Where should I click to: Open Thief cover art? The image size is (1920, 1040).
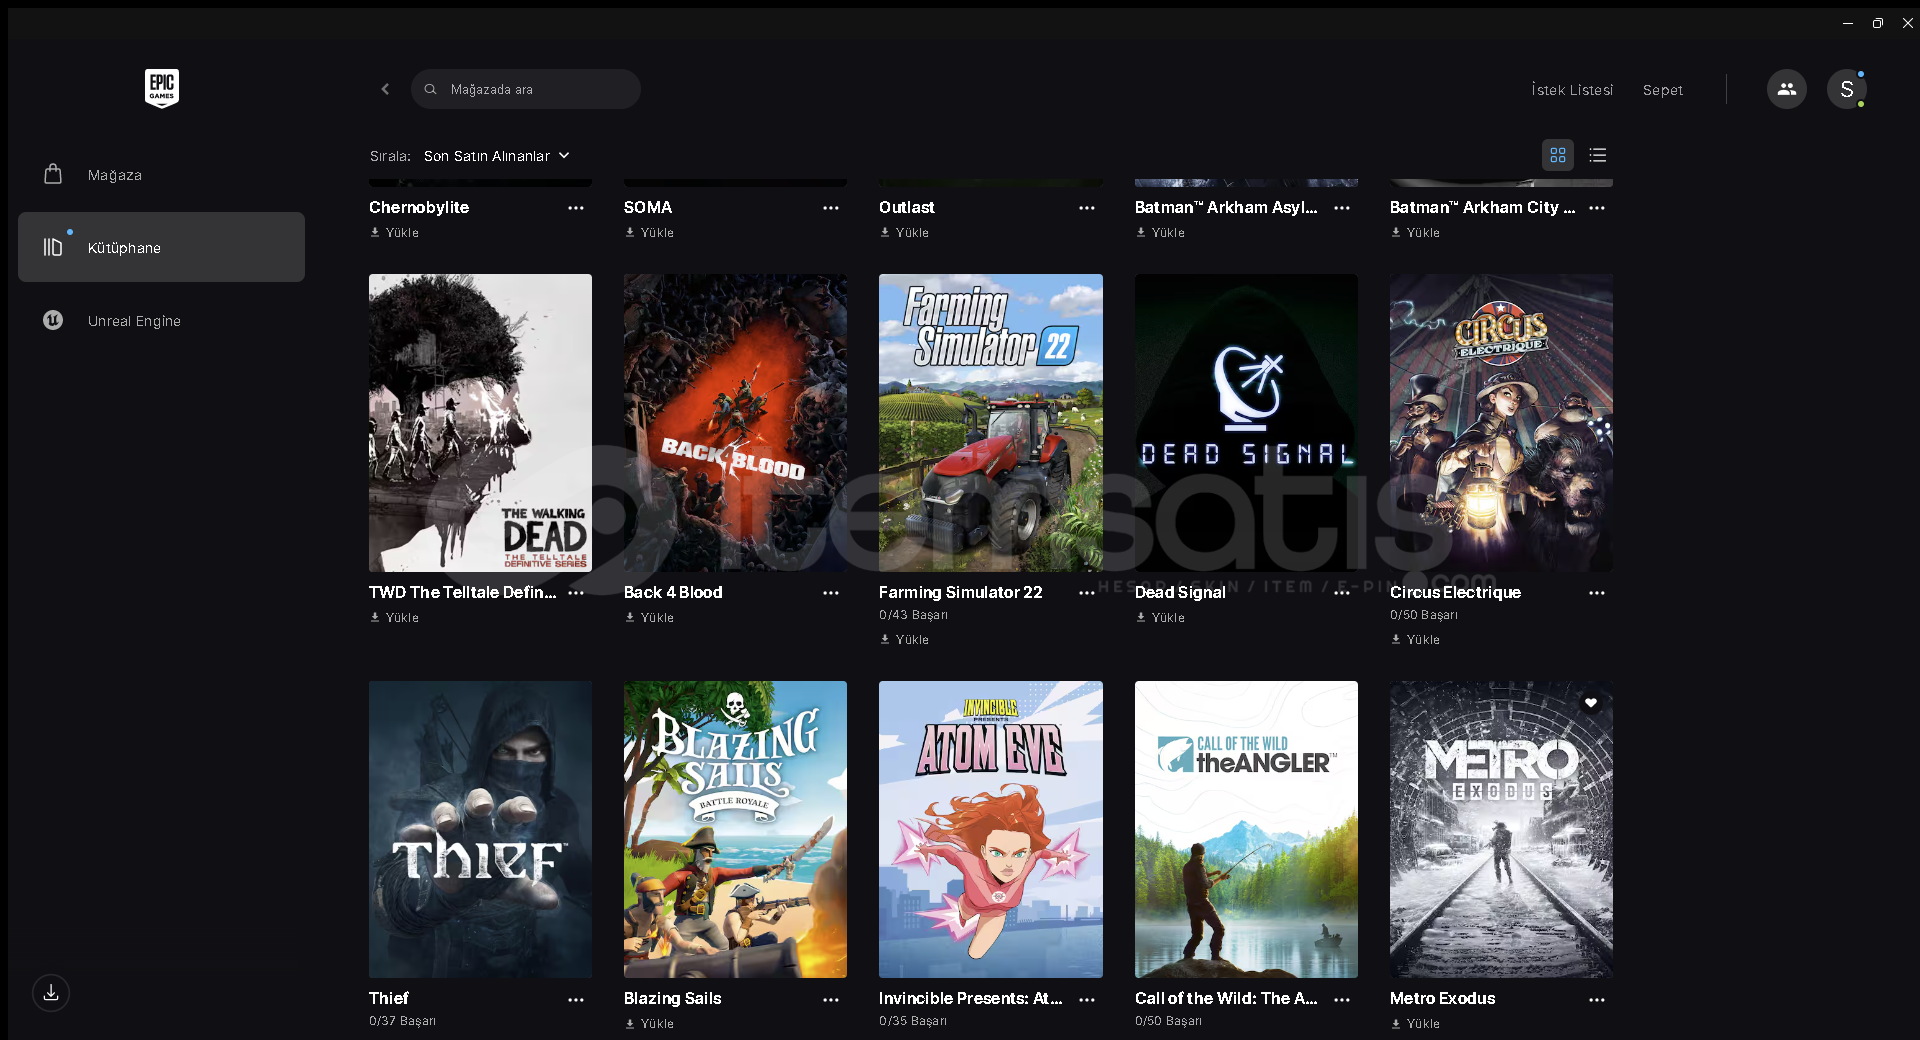(480, 830)
